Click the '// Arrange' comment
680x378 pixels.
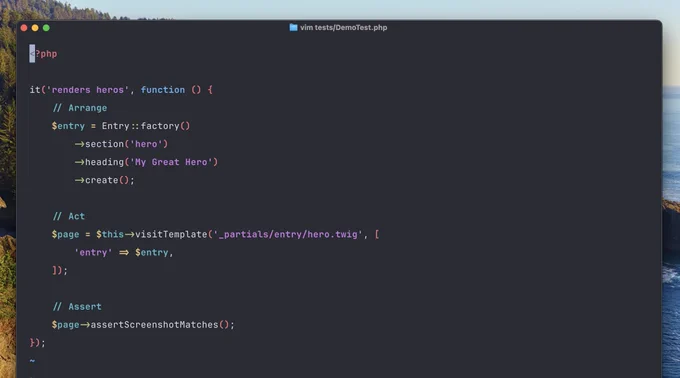tap(79, 108)
